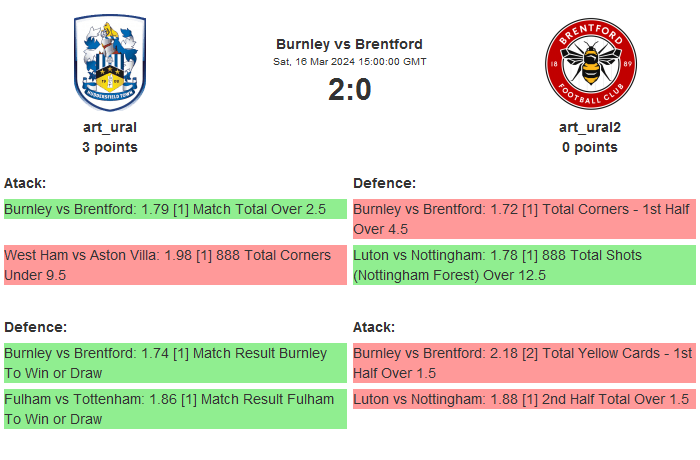Click the art_ural 3 points label
The width and height of the screenshot is (700, 460).
(110, 147)
